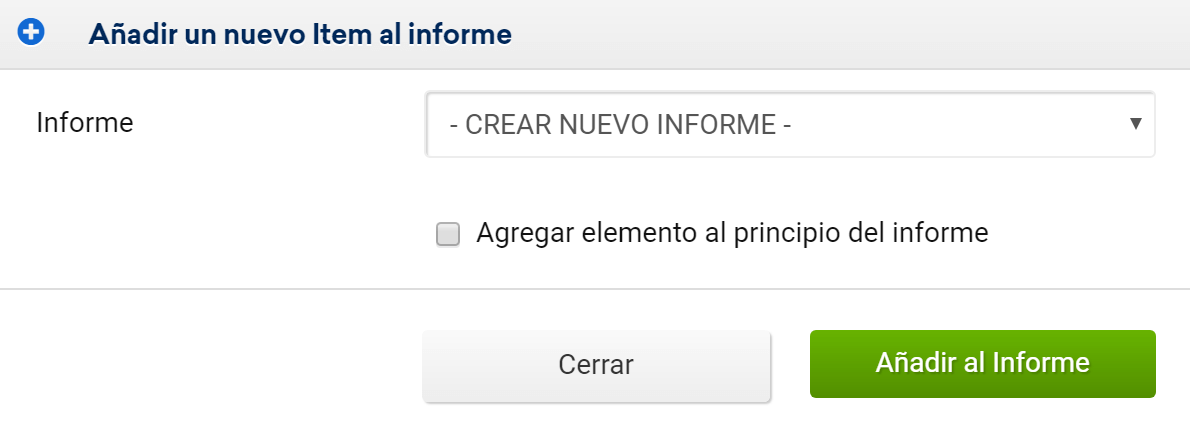Close the dialog using Cerrar

pos(596,365)
